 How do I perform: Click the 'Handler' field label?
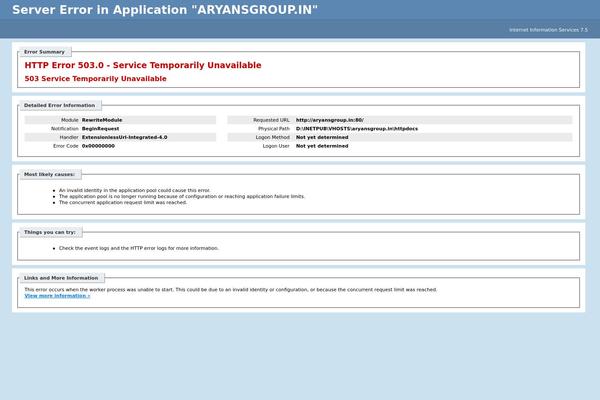pyautogui.click(x=69, y=137)
